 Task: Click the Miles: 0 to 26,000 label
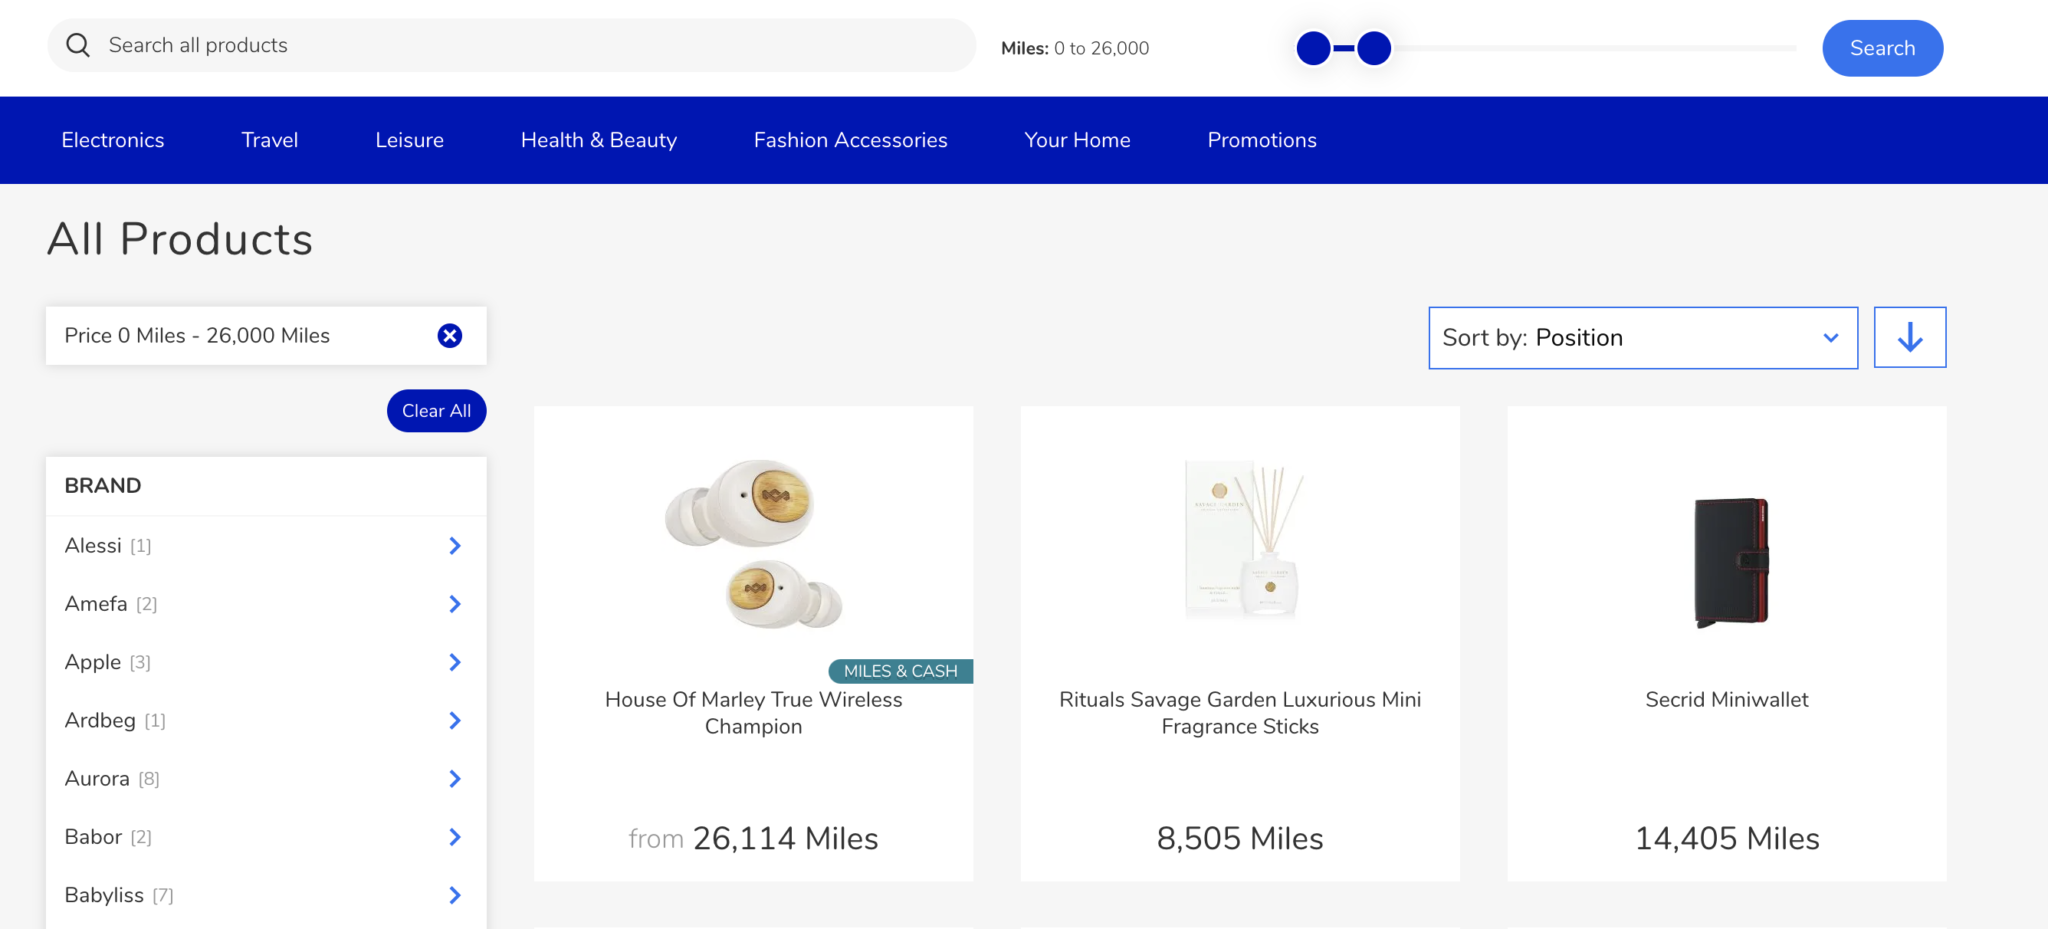point(1075,48)
